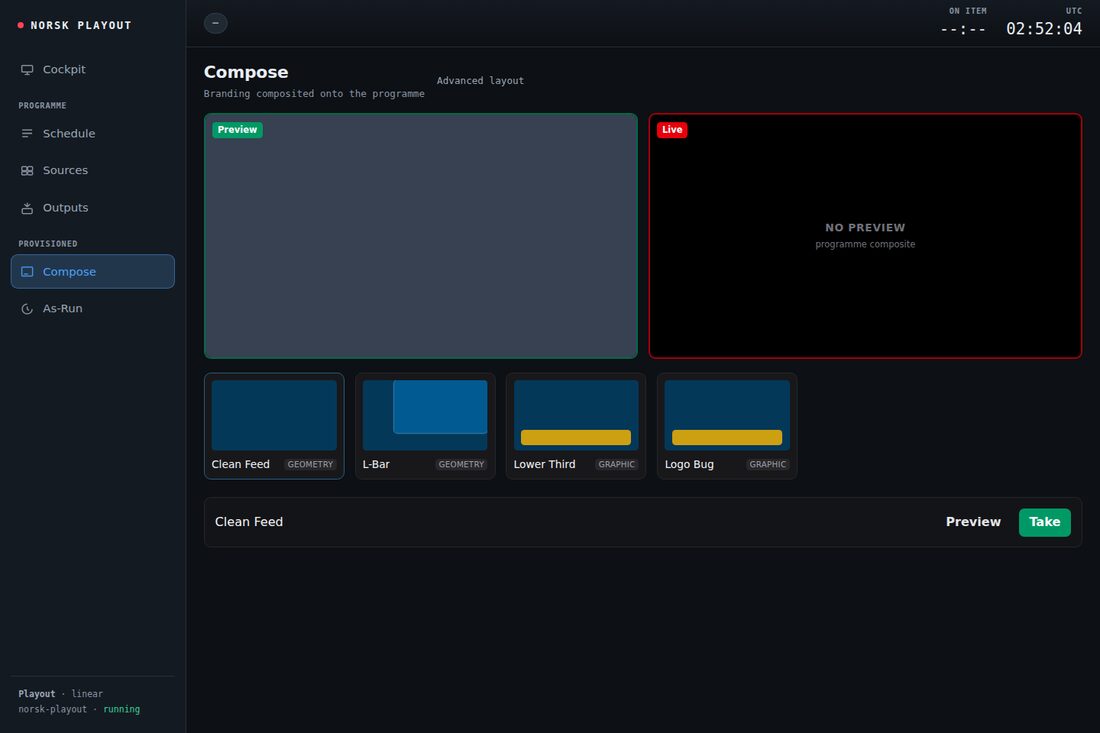The height and width of the screenshot is (733, 1100).
Task: Click the Compose screen icon
Action: coord(27,271)
